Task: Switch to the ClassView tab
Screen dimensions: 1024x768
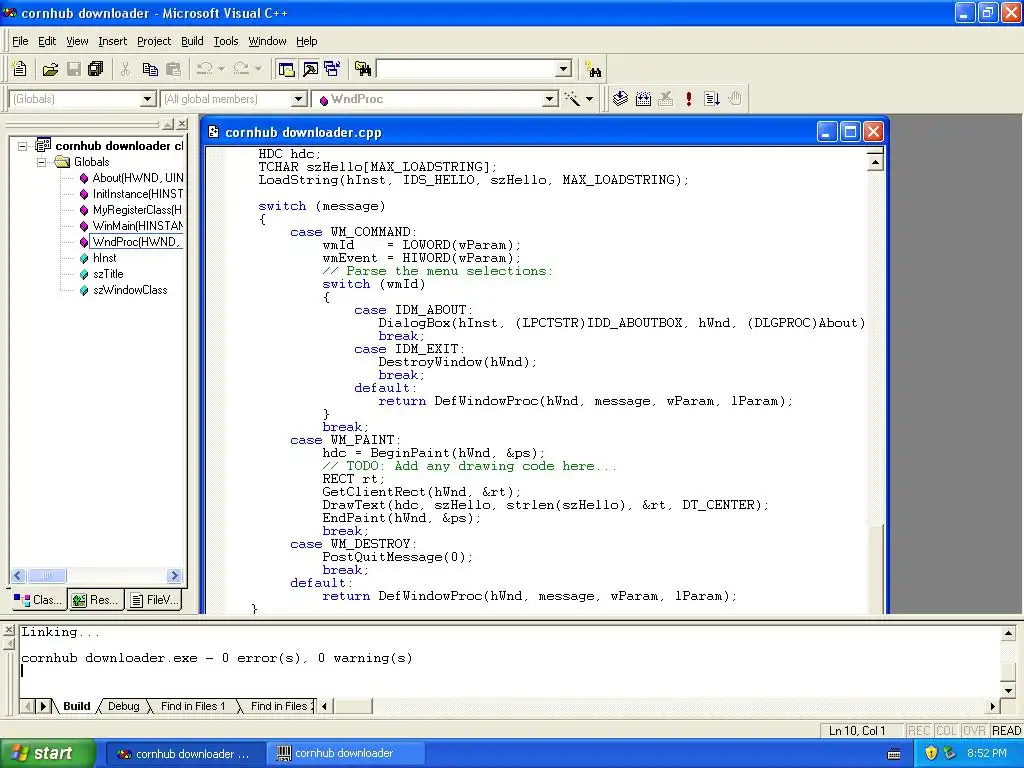Action: (x=39, y=600)
